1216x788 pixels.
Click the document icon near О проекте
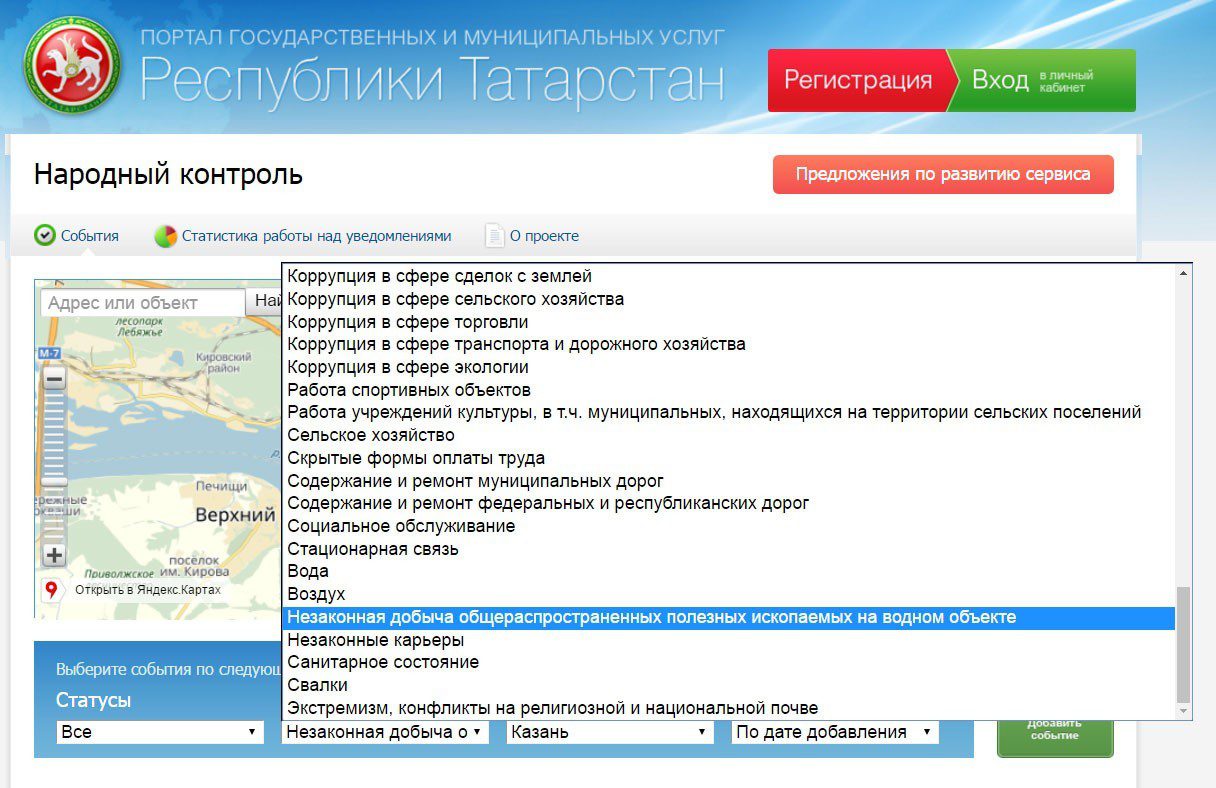coord(494,236)
